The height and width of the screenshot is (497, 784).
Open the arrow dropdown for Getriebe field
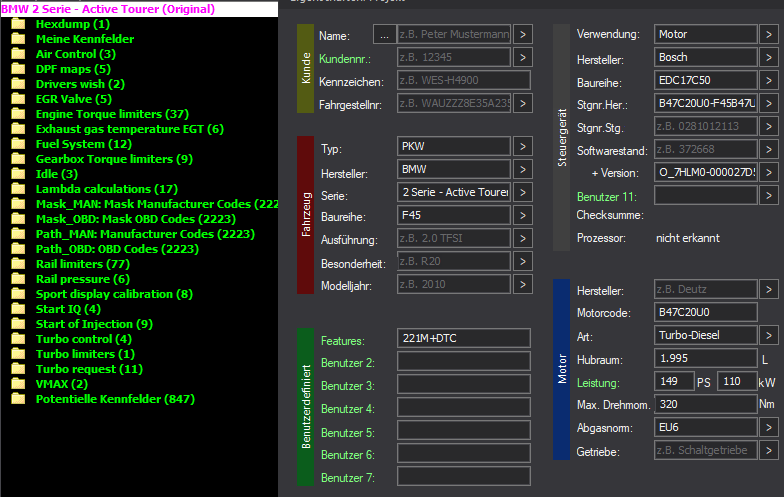[x=768, y=450]
